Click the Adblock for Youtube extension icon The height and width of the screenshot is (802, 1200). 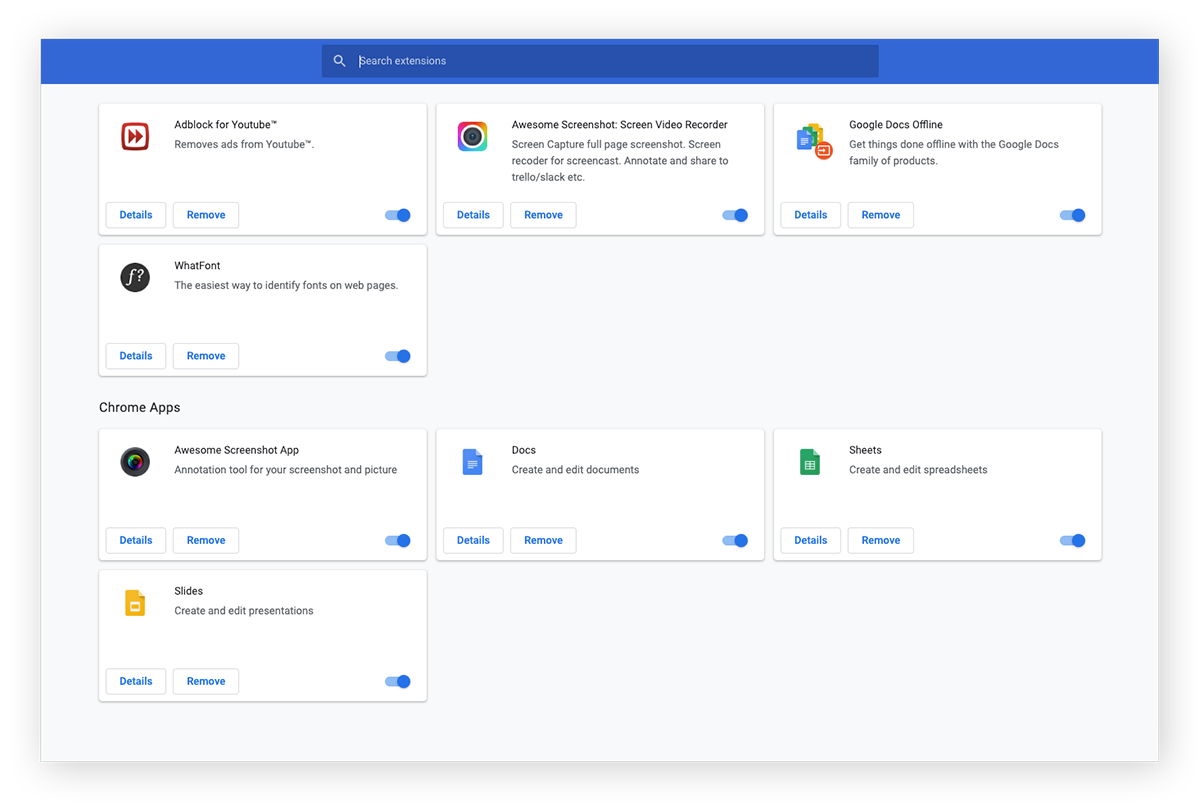[135, 136]
